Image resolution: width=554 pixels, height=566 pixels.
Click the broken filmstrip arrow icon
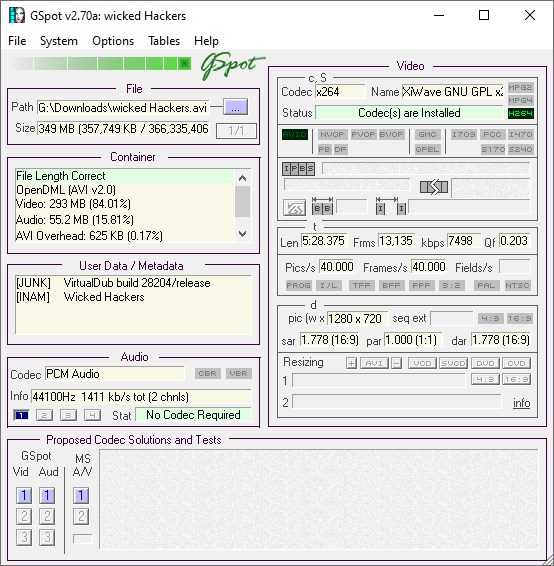(x=434, y=187)
